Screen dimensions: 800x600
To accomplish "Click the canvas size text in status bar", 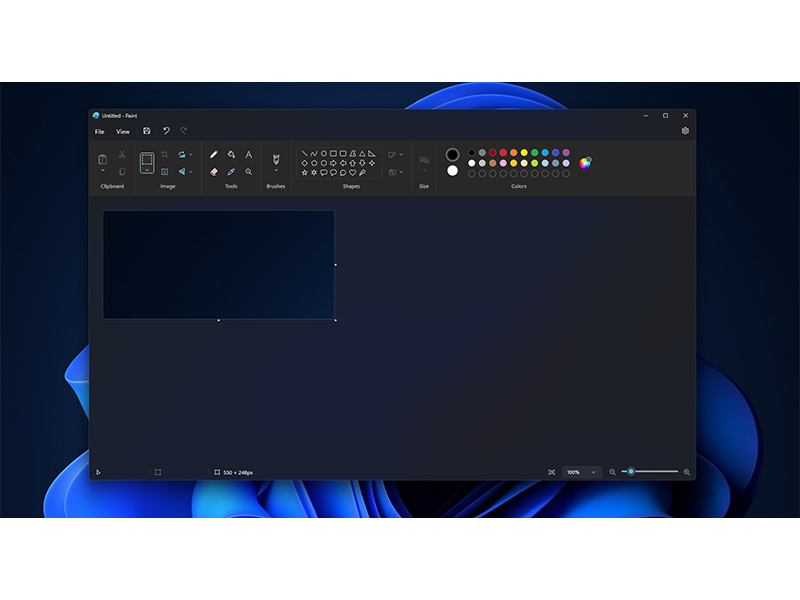I will (x=238, y=472).
